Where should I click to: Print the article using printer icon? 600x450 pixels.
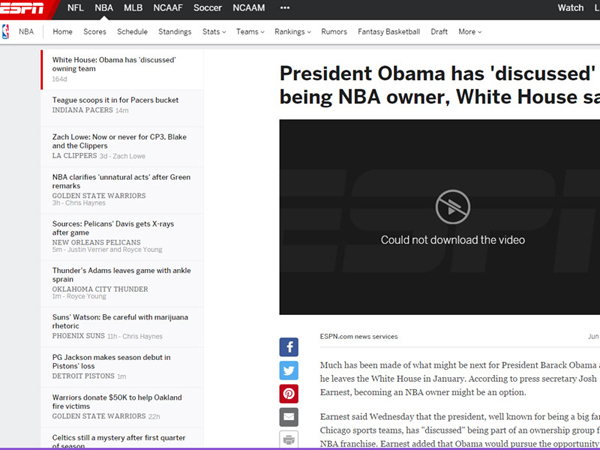(x=288, y=439)
